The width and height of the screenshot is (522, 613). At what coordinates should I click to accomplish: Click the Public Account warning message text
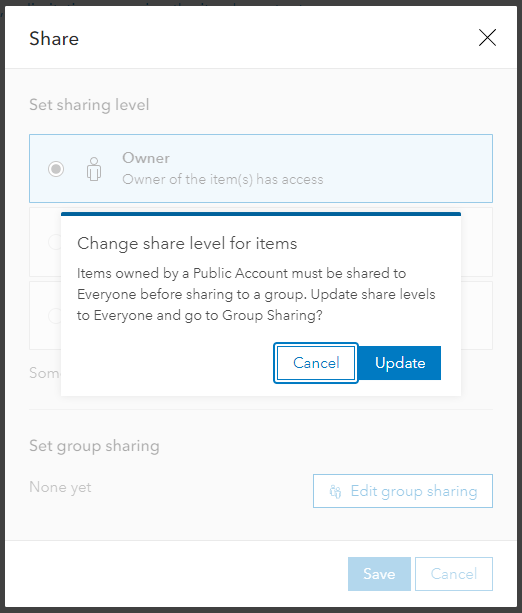[x=256, y=294]
